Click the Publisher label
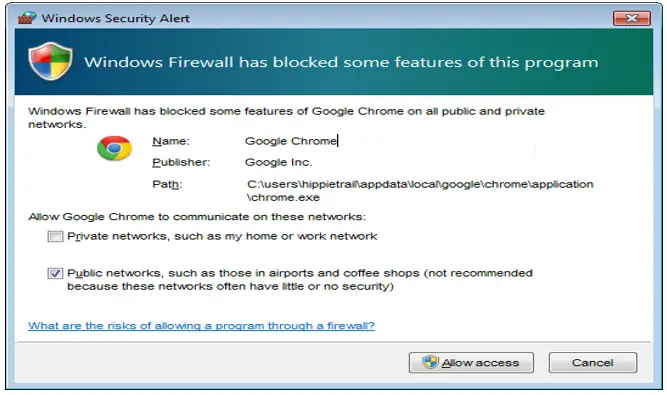The height and width of the screenshot is (395, 667). click(181, 162)
